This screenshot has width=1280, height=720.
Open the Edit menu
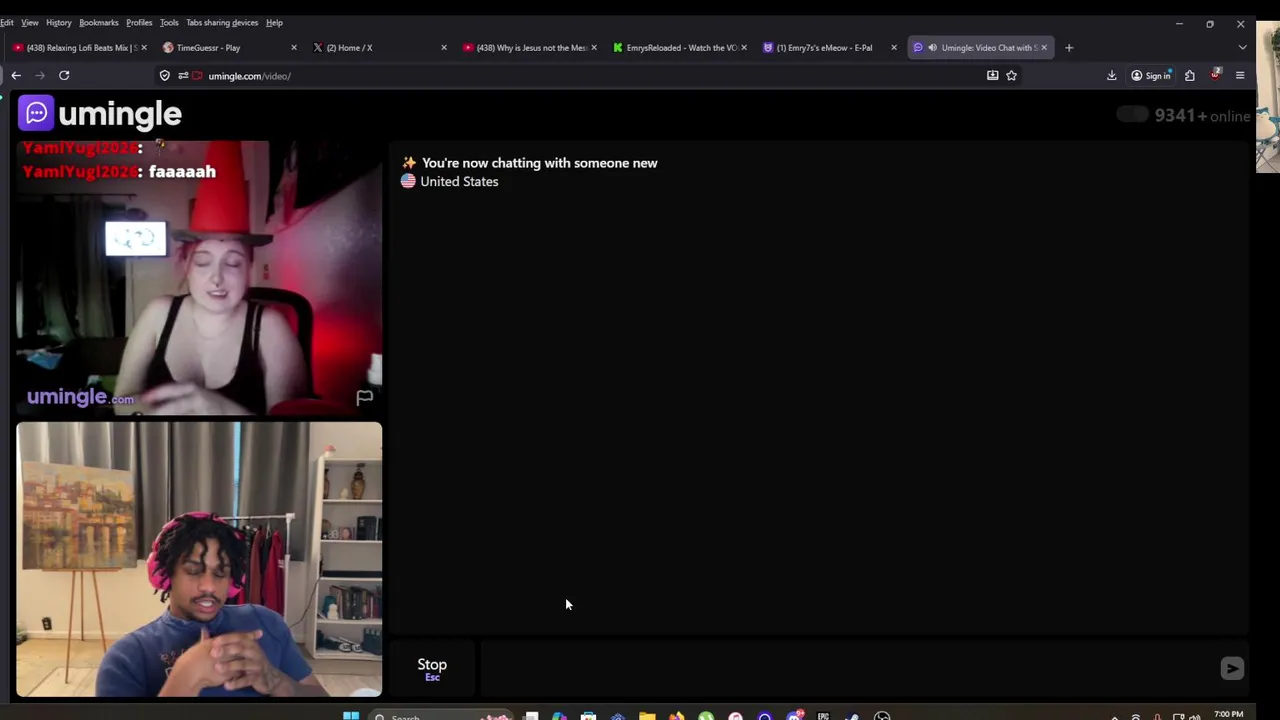pos(7,22)
